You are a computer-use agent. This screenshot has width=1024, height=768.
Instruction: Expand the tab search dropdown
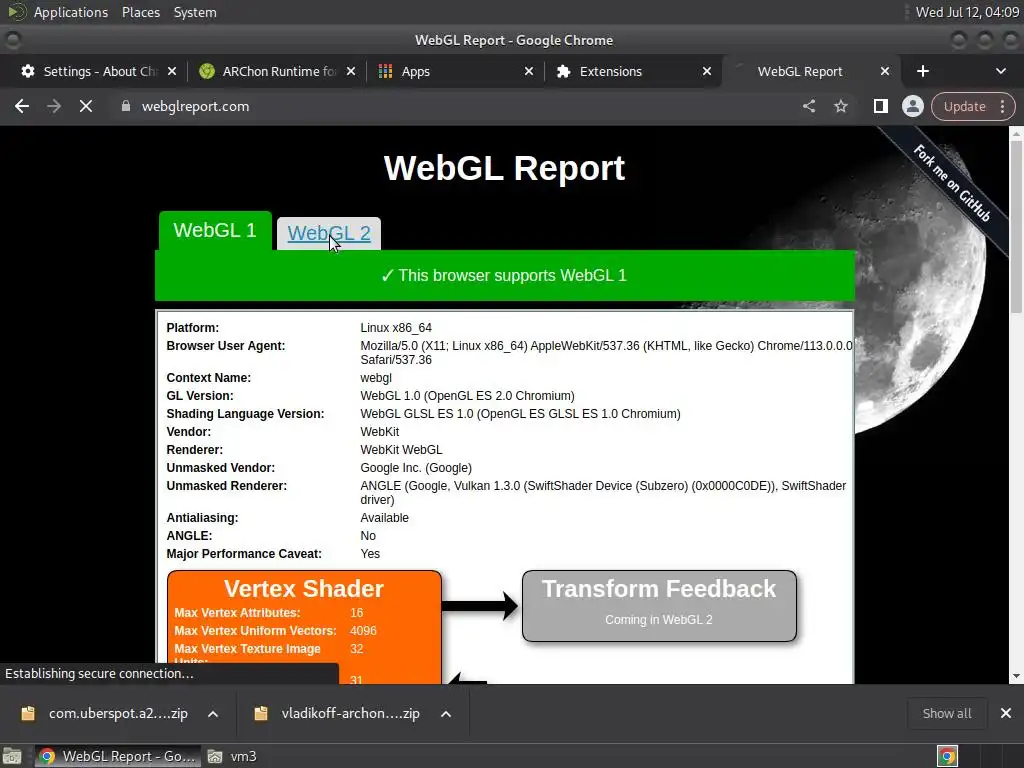(x=1000, y=71)
